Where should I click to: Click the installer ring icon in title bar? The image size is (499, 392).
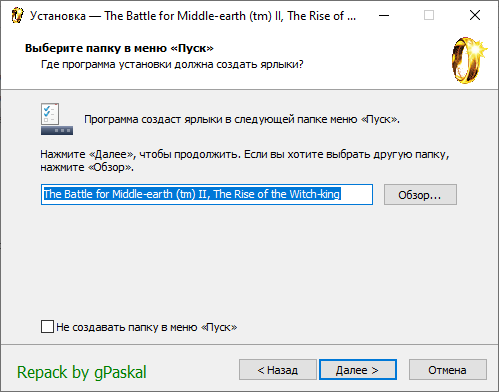pyautogui.click(x=17, y=15)
